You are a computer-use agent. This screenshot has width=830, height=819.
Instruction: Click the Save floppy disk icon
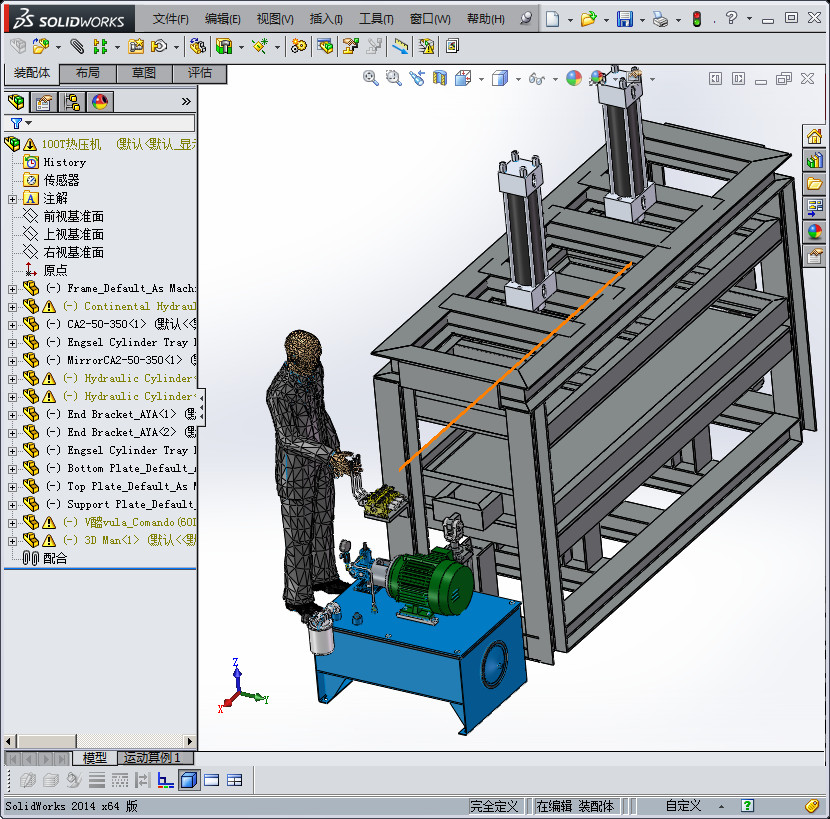click(x=625, y=19)
